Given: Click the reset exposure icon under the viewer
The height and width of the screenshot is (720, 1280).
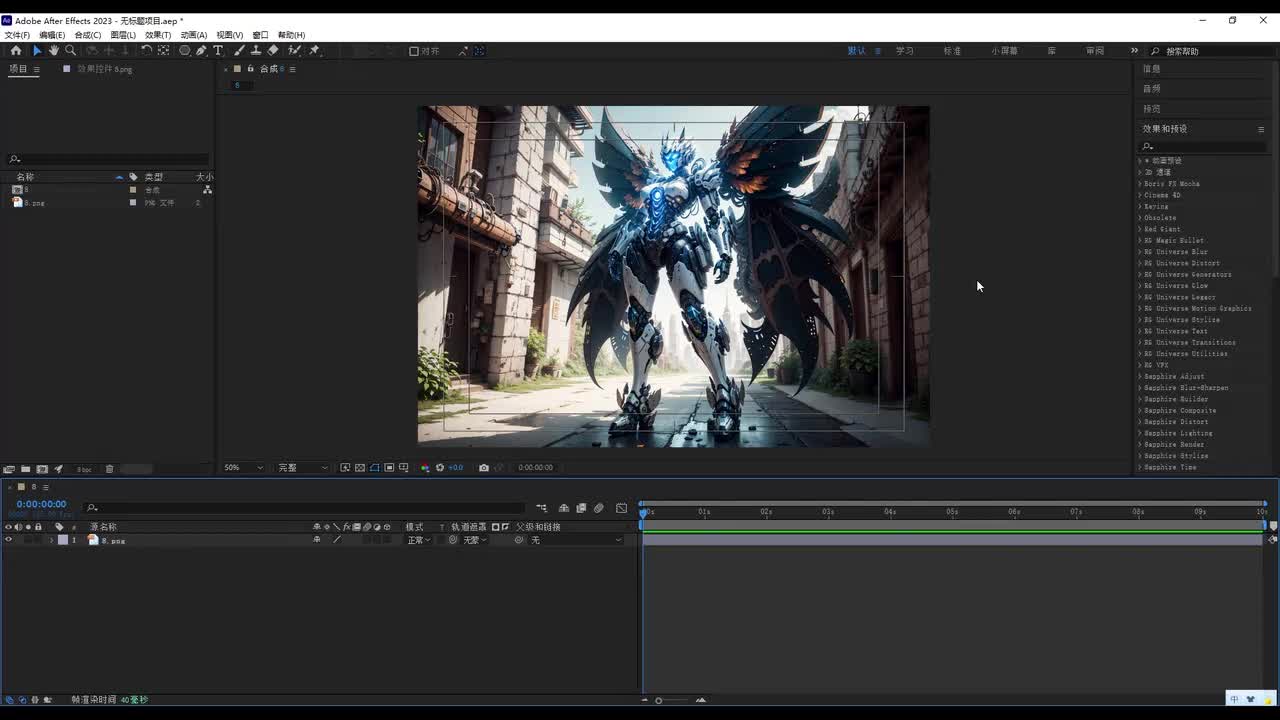Looking at the screenshot, I should click(440, 467).
